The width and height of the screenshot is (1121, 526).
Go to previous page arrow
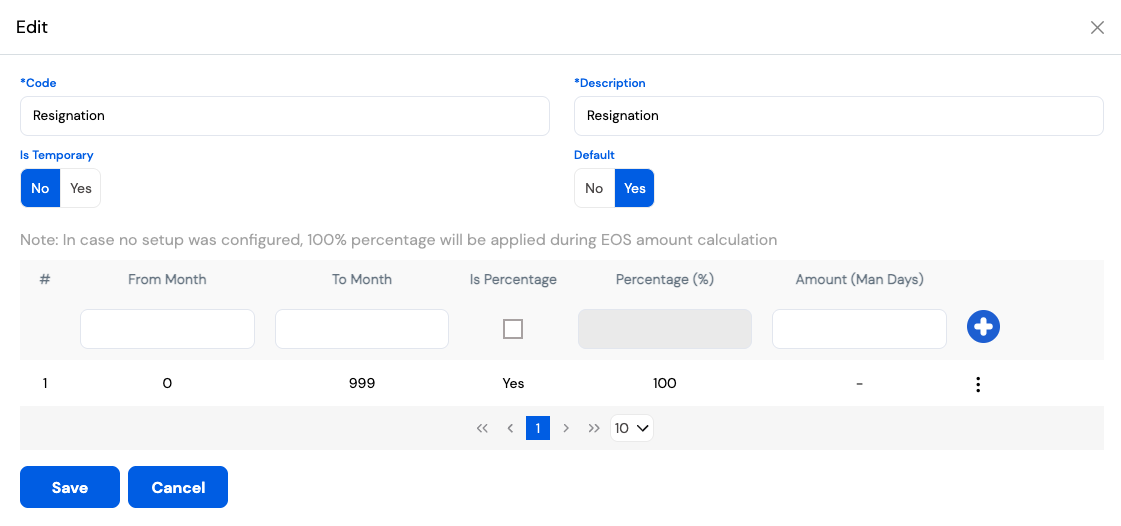(510, 428)
